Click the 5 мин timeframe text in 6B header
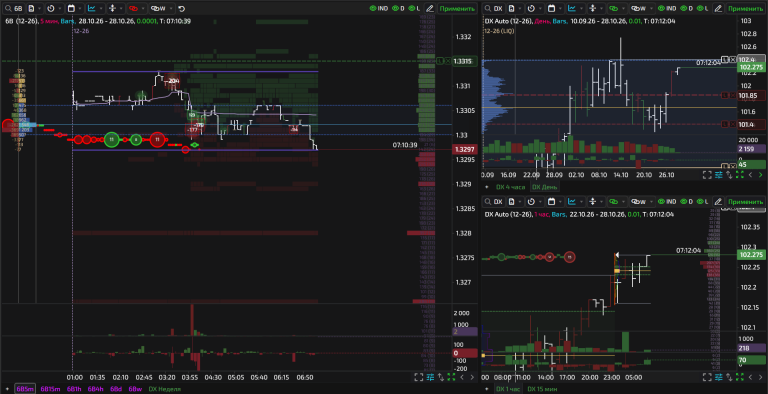This screenshot has height=394, width=768. tap(49, 21)
